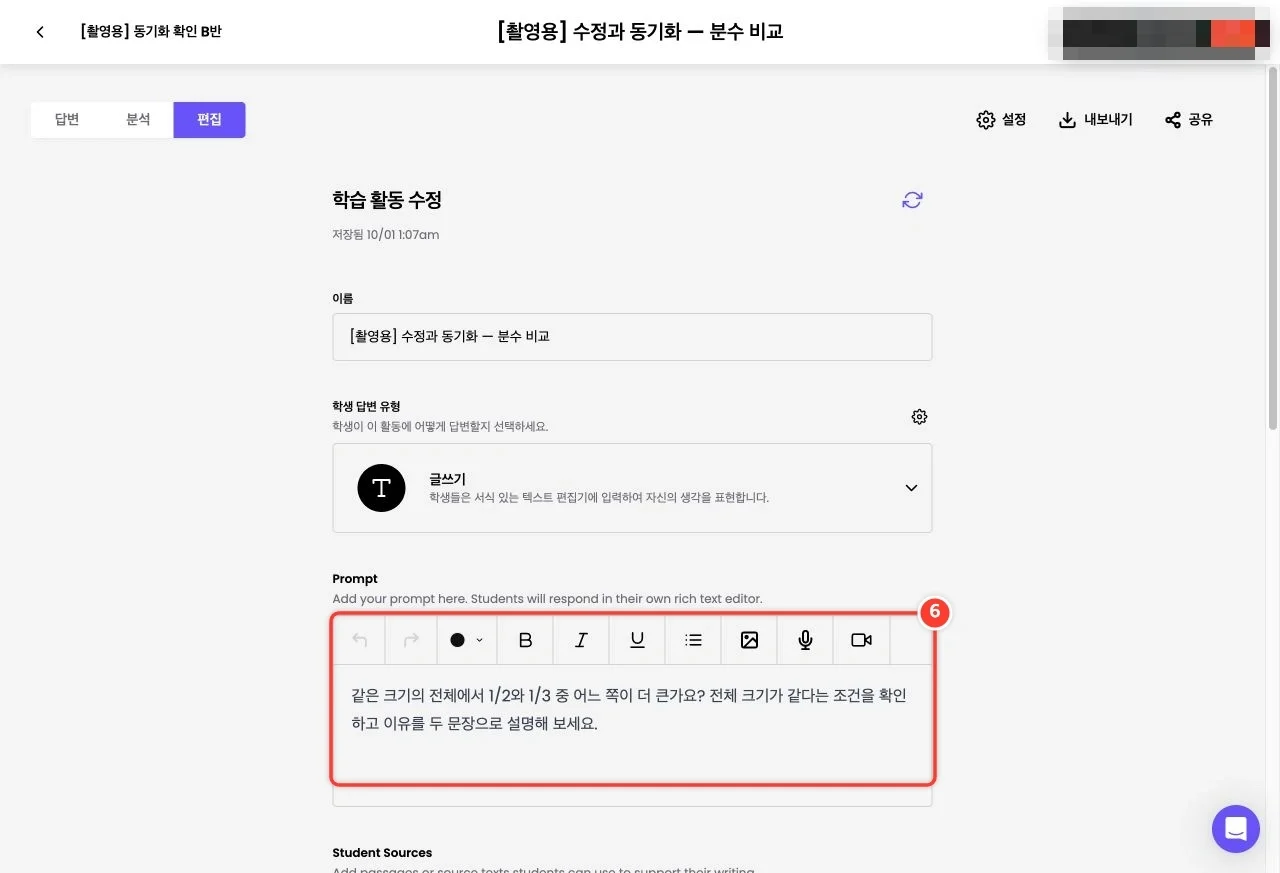Record audio with the microphone icon
Image resolution: width=1280 pixels, height=873 pixels.
click(x=805, y=640)
